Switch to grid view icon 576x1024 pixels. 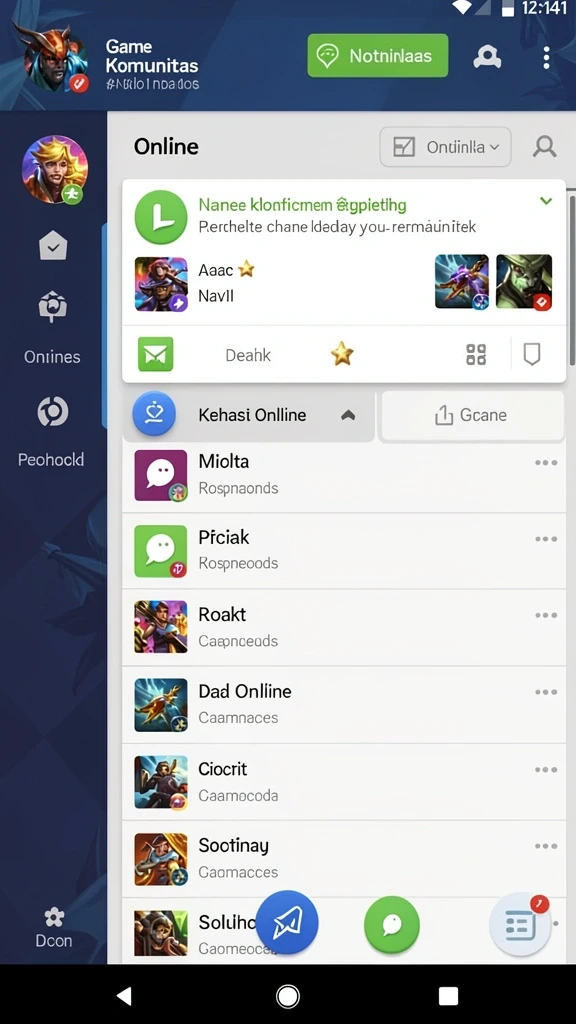pyautogui.click(x=476, y=355)
